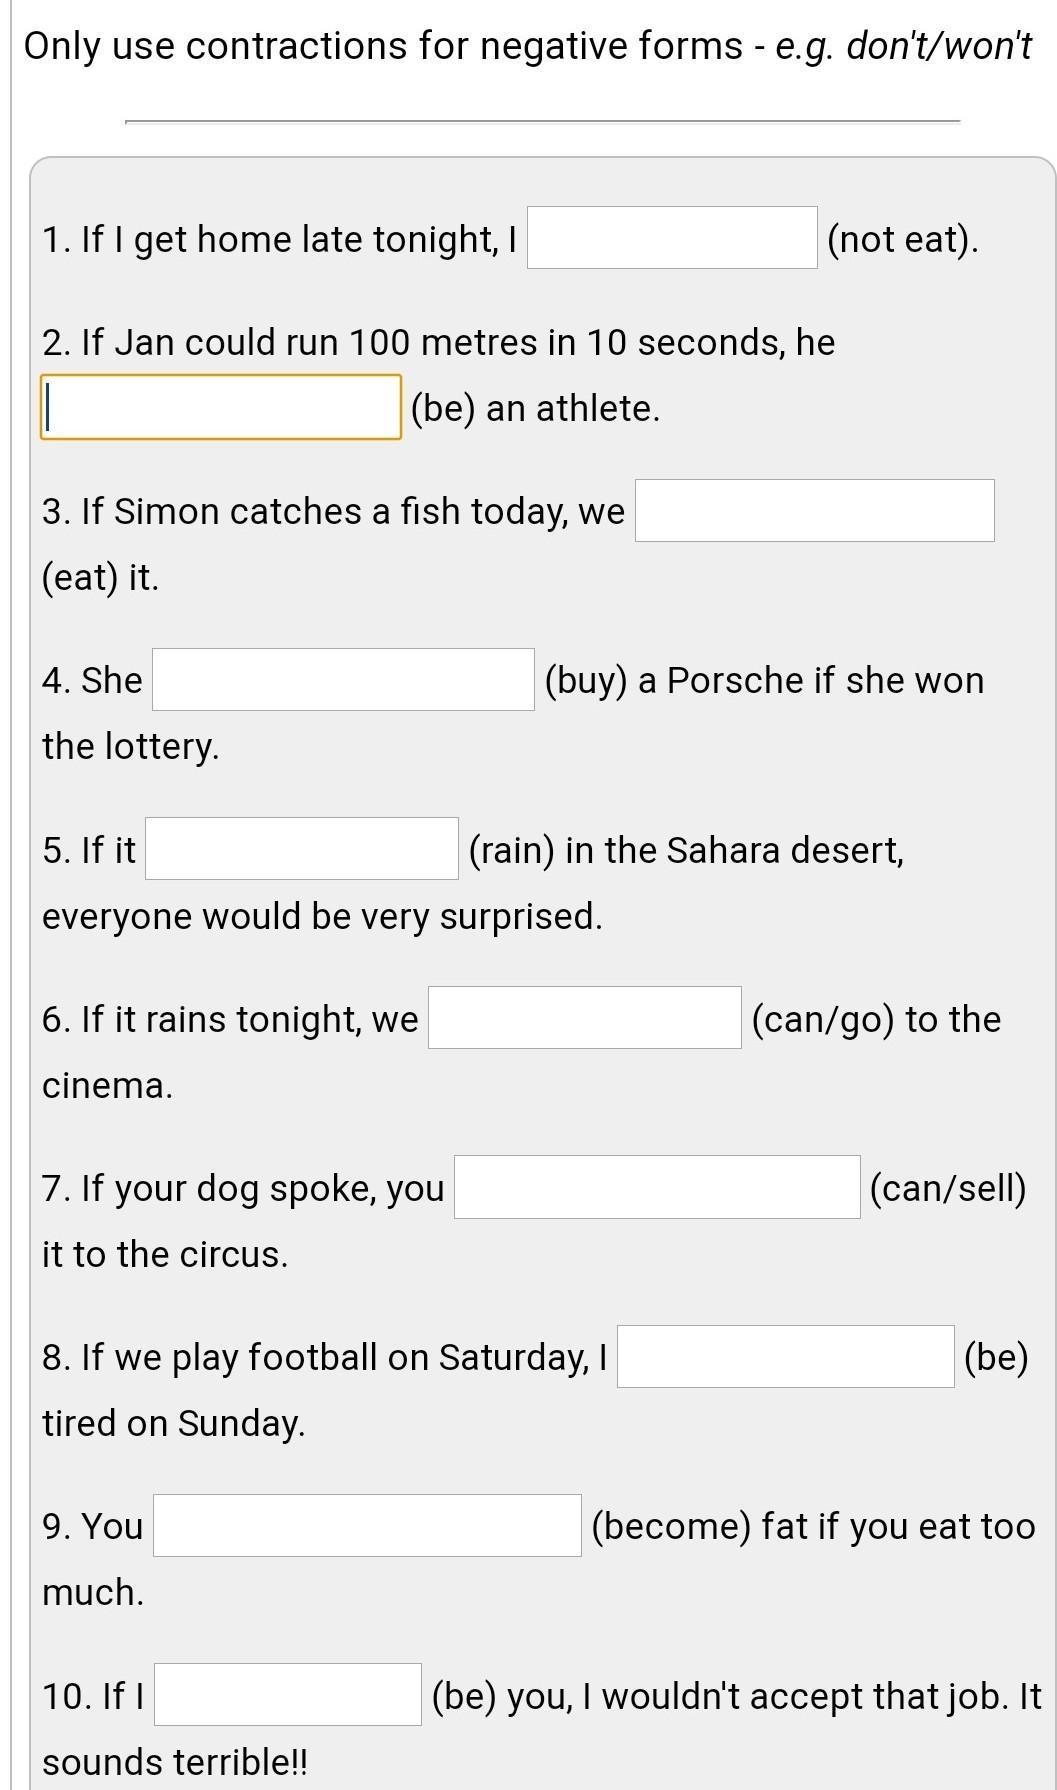The height and width of the screenshot is (1790, 1057).
Task: Focus the (be) an athlete input field
Action: pos(220,407)
